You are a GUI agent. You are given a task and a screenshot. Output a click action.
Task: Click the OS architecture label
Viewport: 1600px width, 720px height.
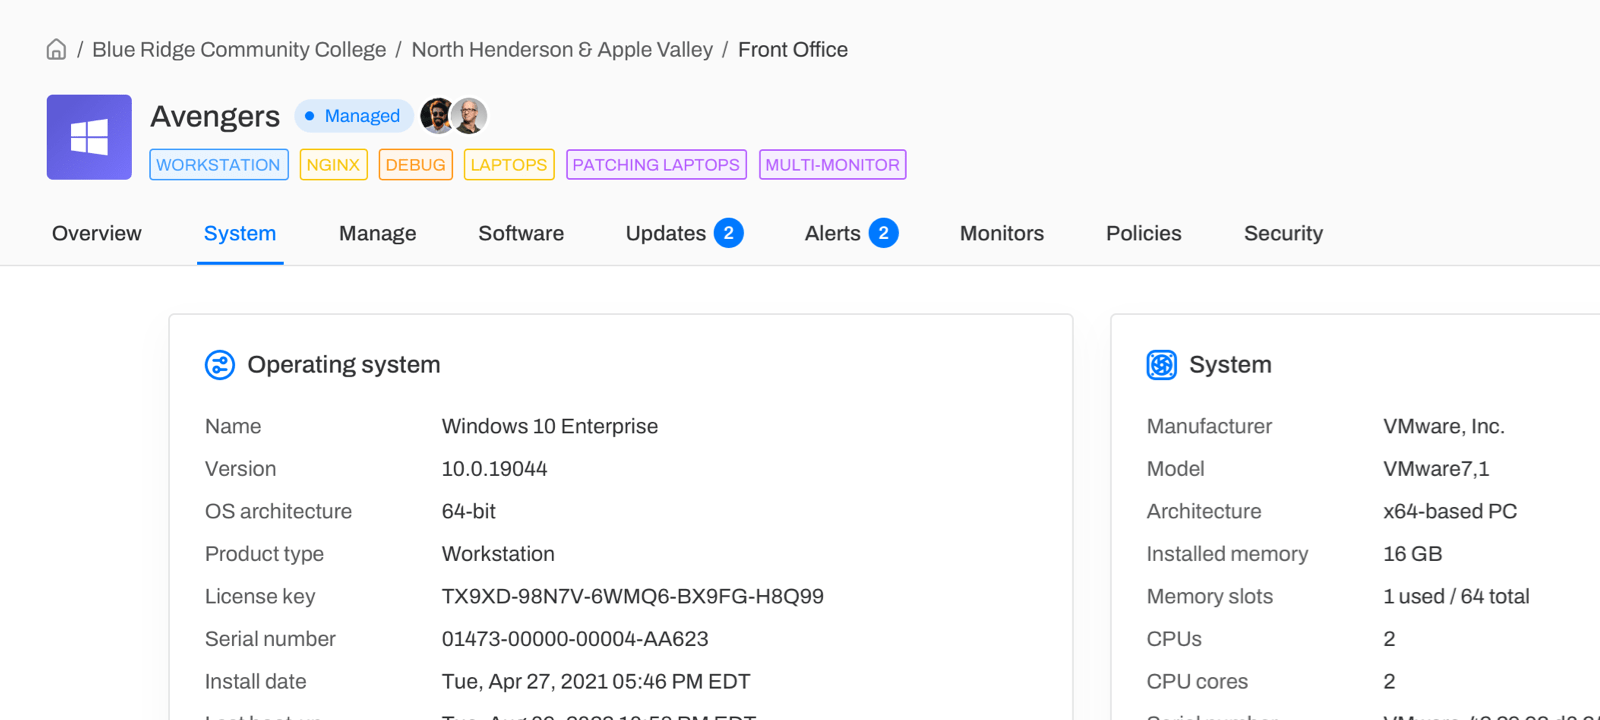coord(278,511)
